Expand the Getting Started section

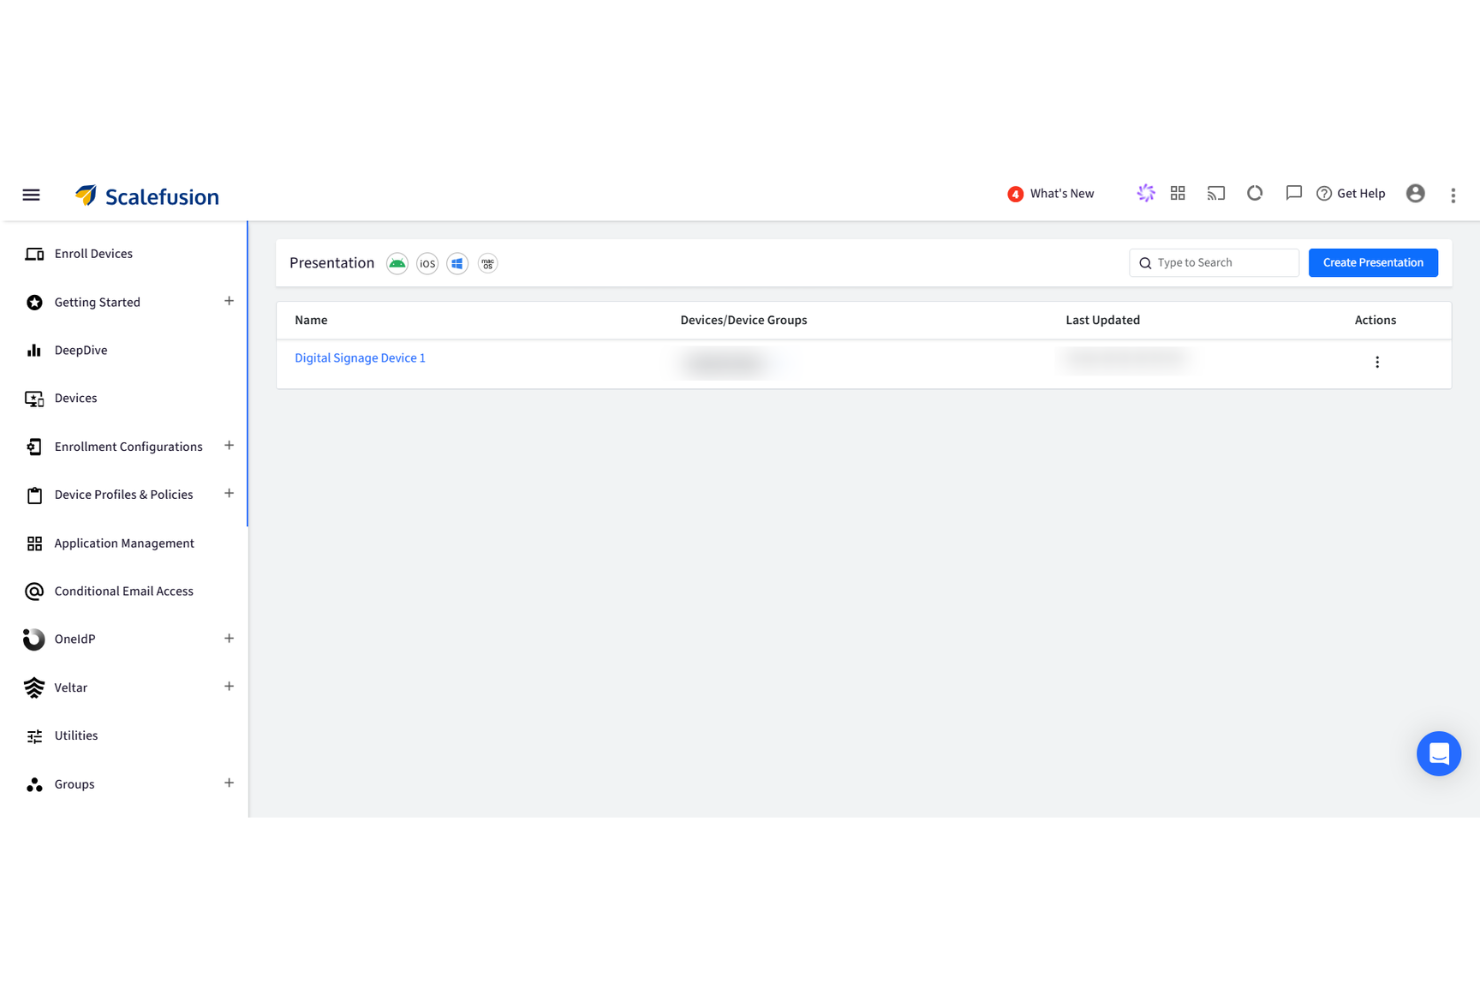pyautogui.click(x=229, y=301)
